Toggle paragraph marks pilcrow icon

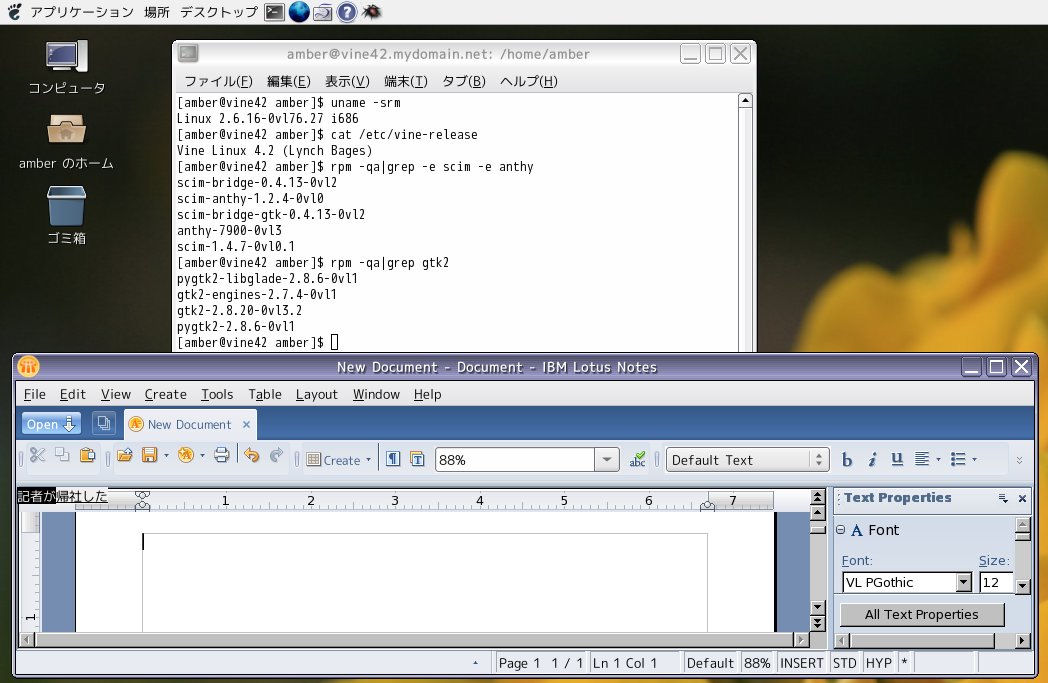point(393,459)
